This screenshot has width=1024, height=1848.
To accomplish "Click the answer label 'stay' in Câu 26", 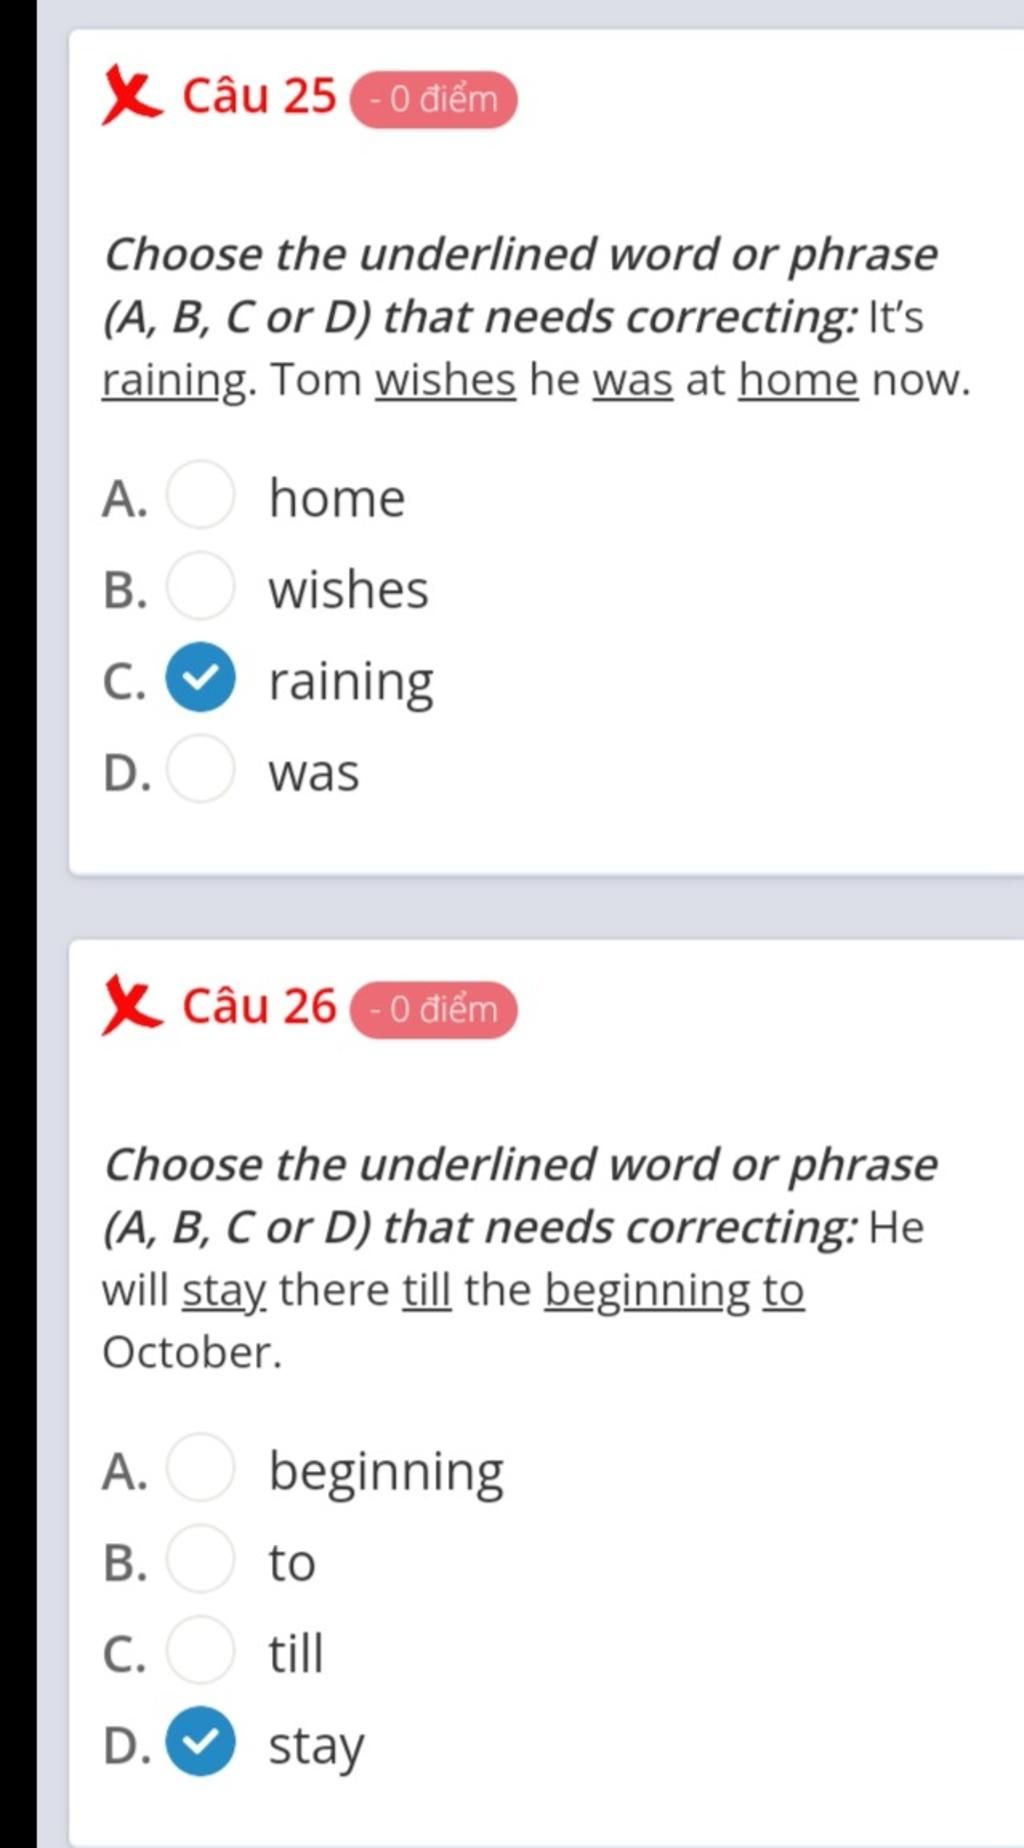I will coord(316,1746).
